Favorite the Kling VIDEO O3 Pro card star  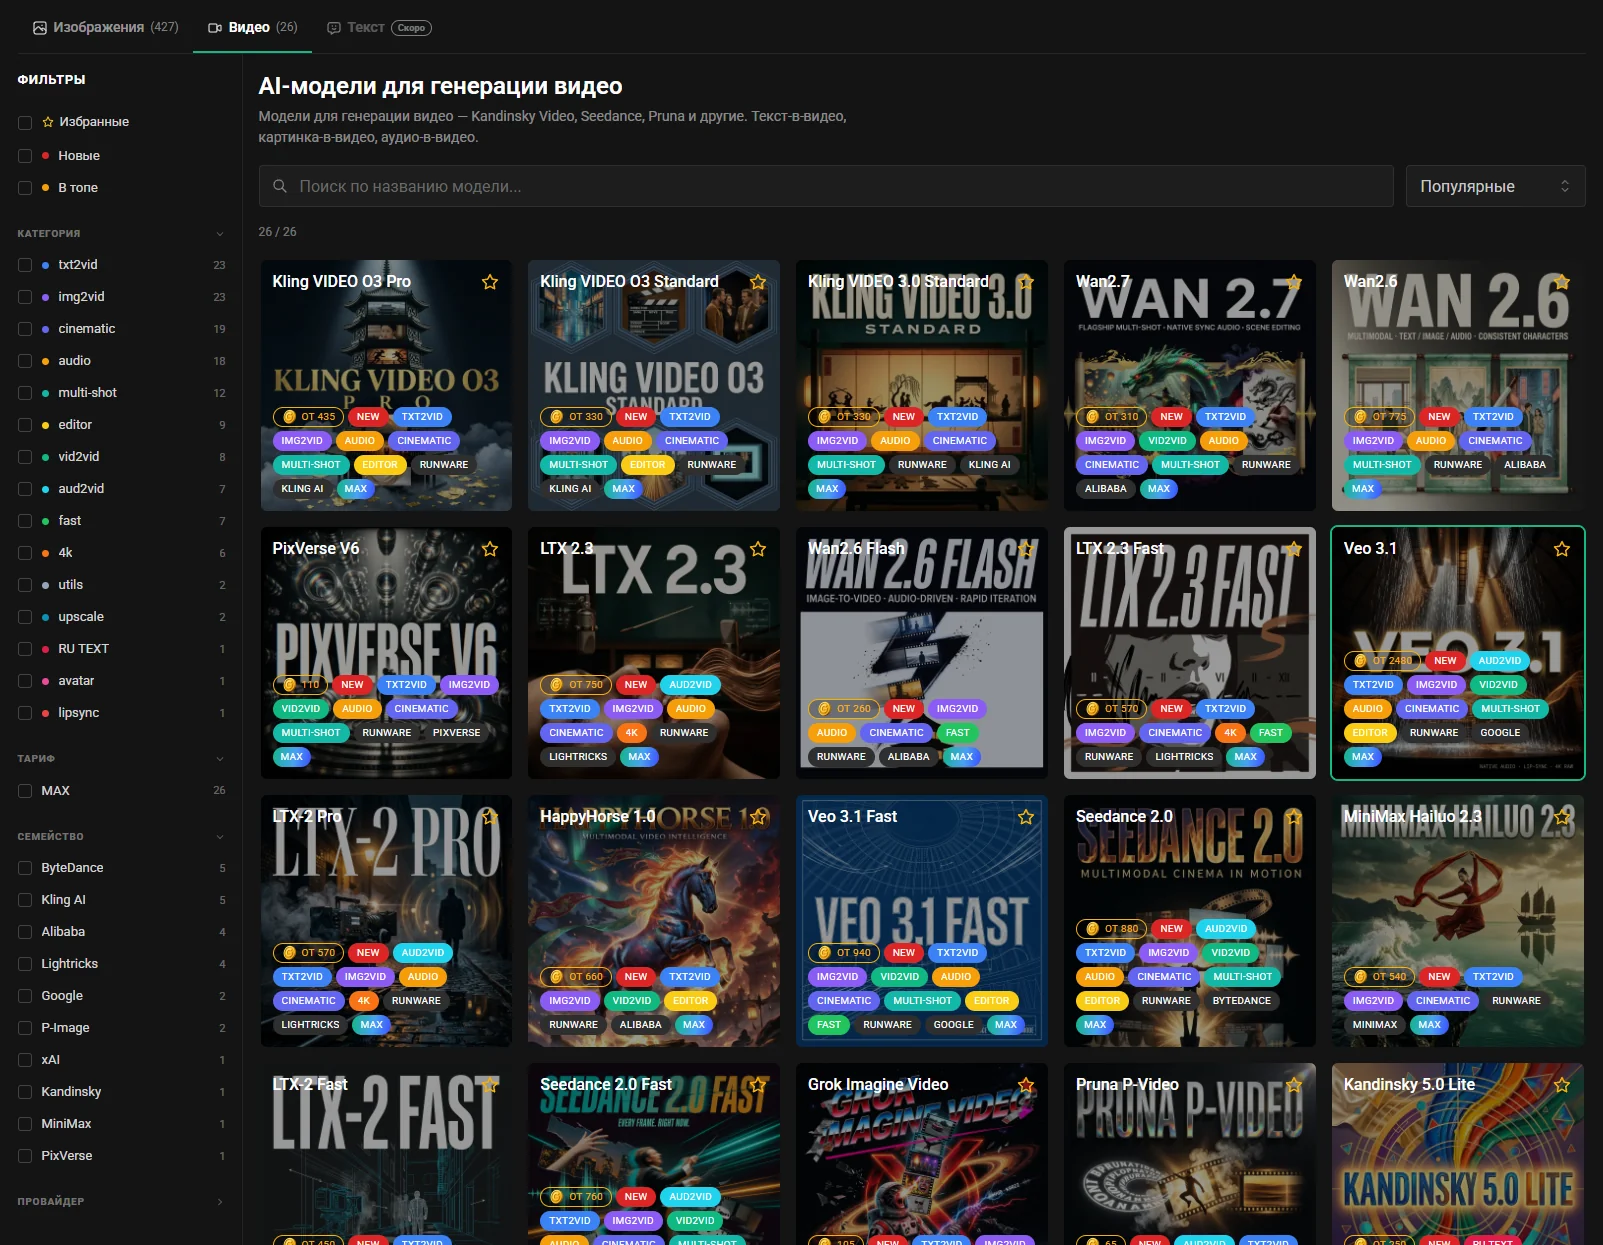click(490, 282)
